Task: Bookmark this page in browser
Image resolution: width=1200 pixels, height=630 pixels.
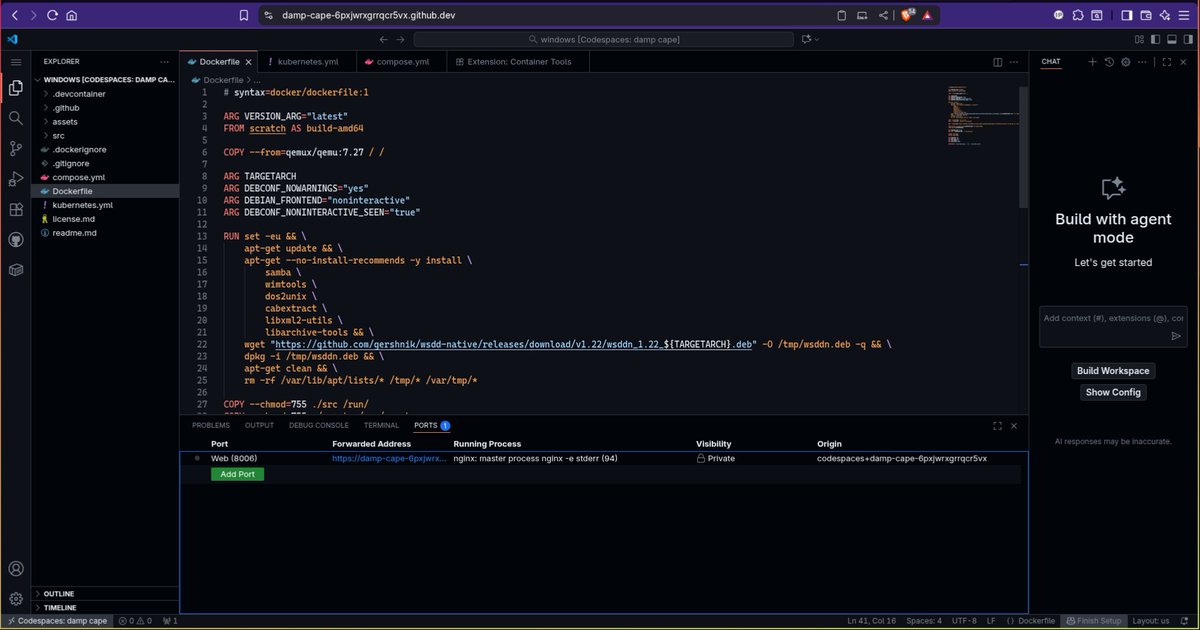Action: pyautogui.click(x=245, y=15)
